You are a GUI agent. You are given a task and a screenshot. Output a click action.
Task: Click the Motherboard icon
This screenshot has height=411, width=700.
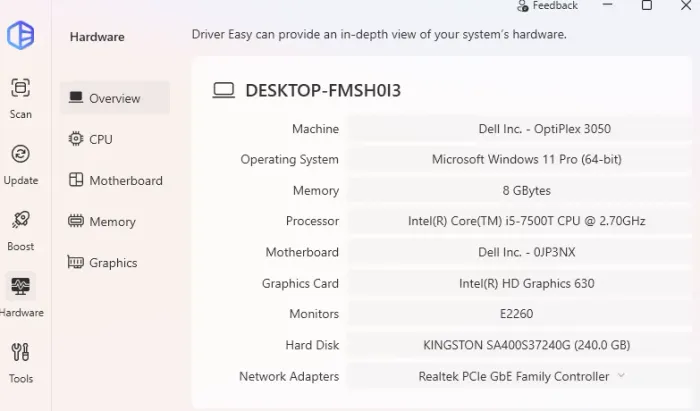tap(76, 180)
